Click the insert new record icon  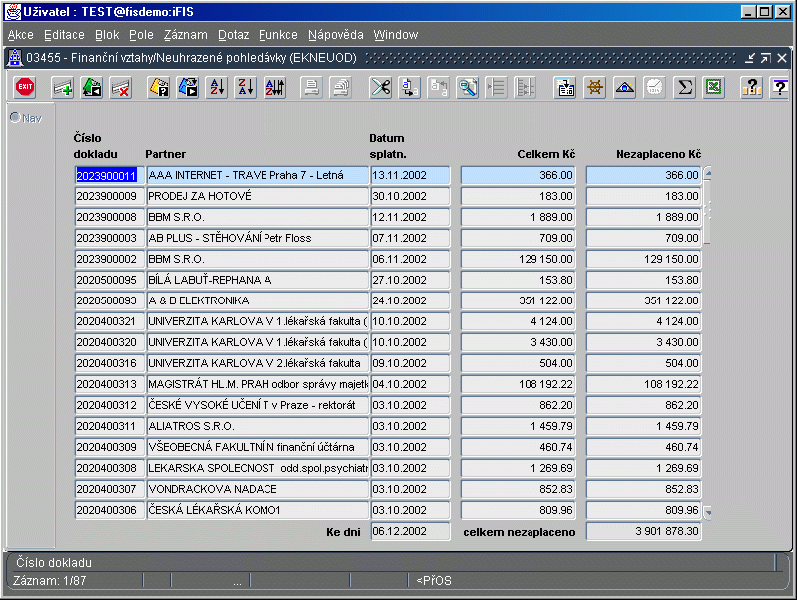[x=63, y=87]
